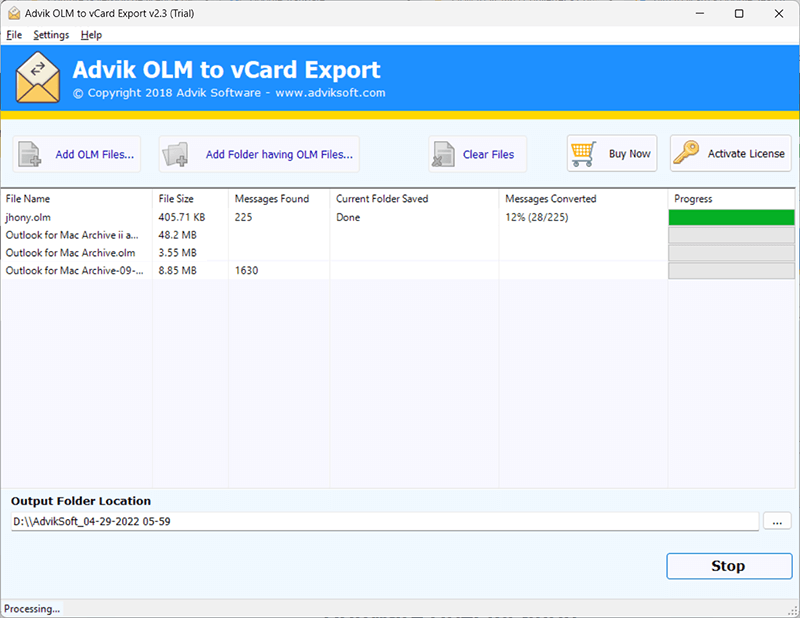Image resolution: width=800 pixels, height=618 pixels.
Task: Click the Advik OLM to vCard Export banner title
Action: [x=227, y=70]
